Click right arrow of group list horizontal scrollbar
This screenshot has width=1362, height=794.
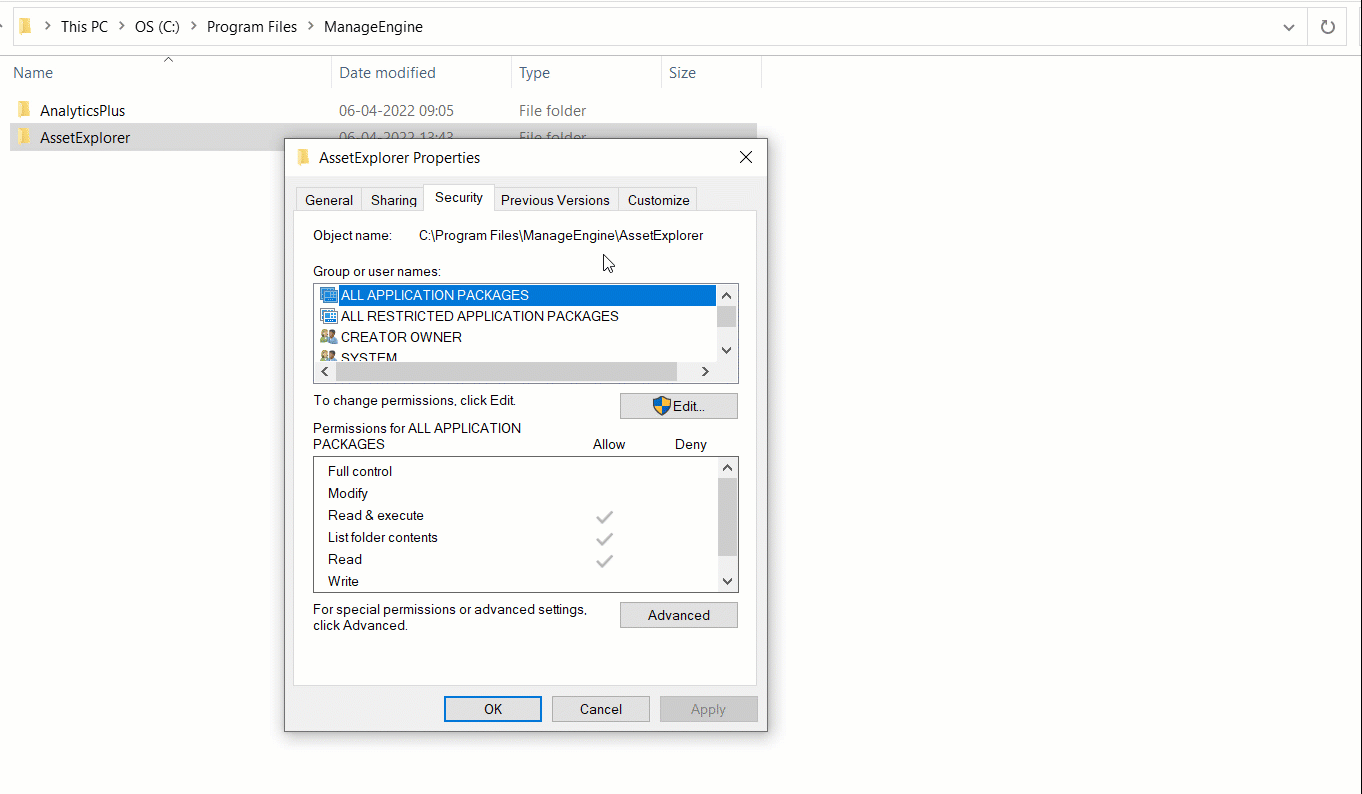(705, 371)
